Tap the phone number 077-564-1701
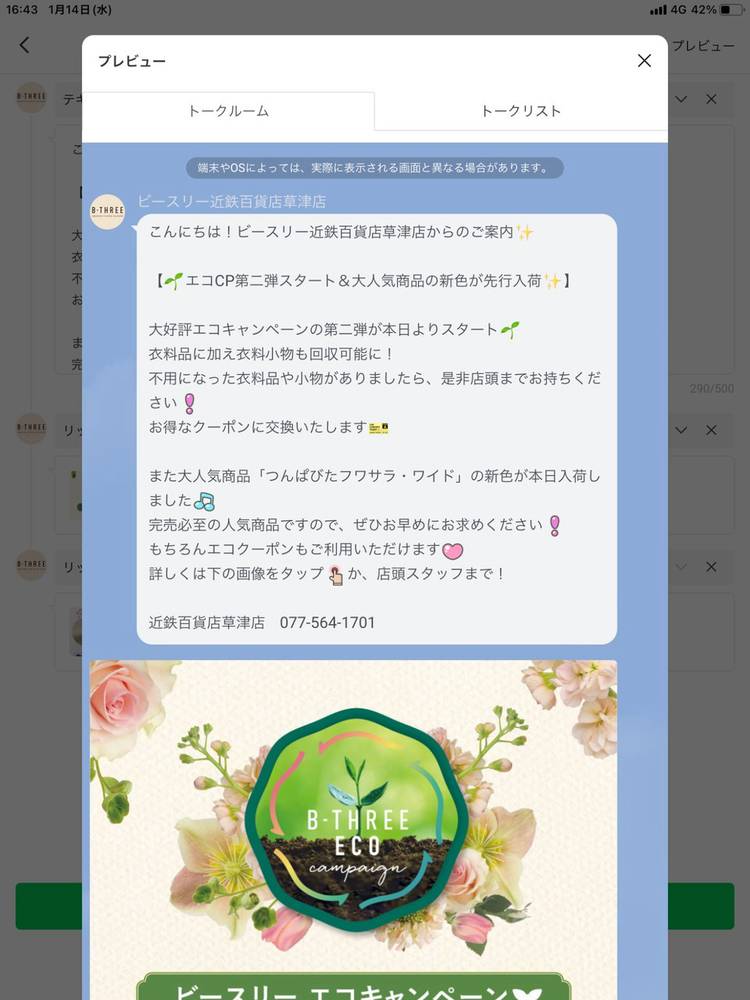 [327, 622]
